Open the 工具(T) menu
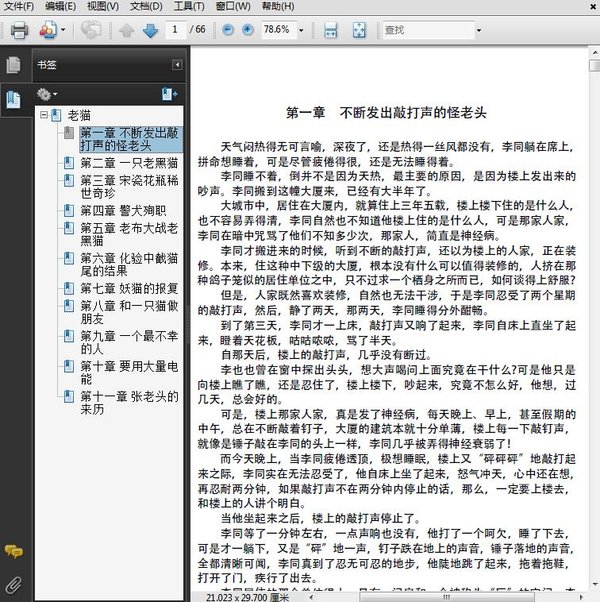 182,6
